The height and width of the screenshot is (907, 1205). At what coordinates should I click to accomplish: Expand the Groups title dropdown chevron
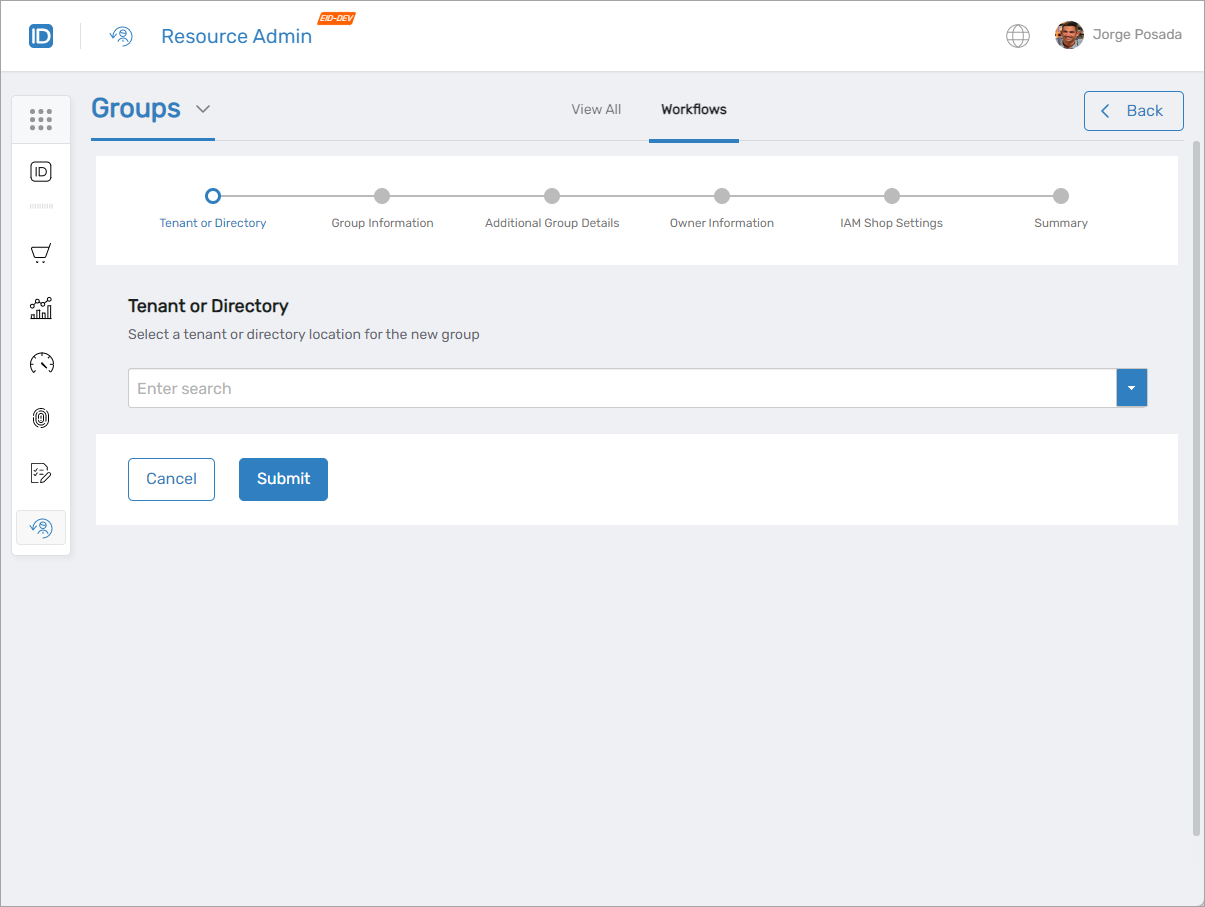(203, 109)
